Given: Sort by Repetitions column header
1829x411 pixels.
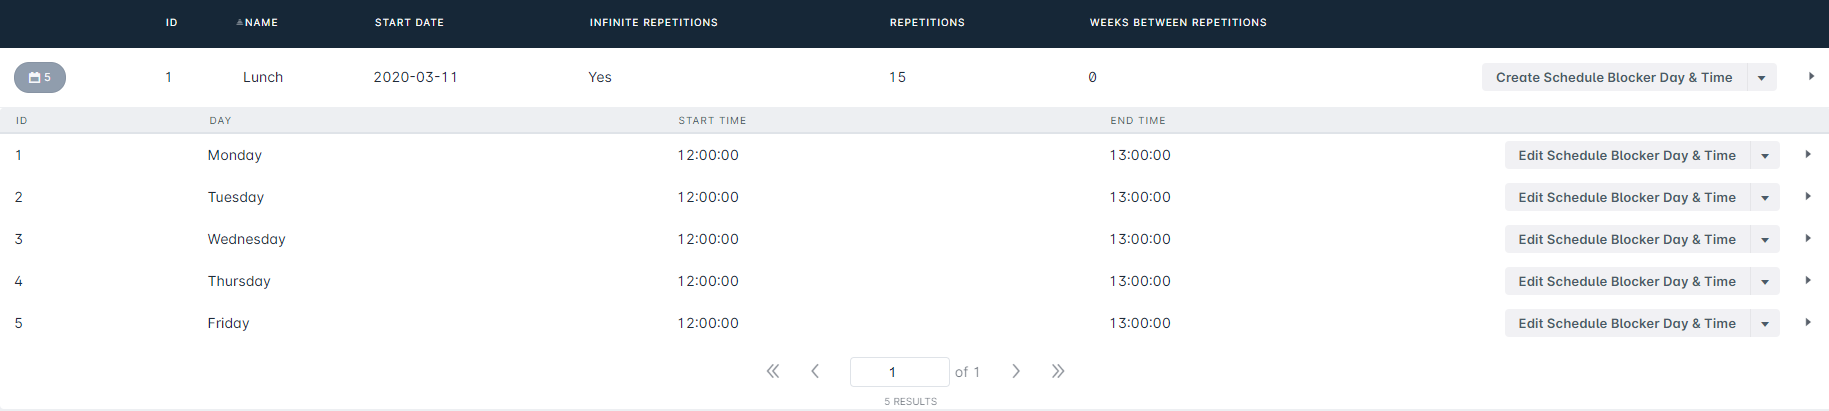Looking at the screenshot, I should click(927, 22).
